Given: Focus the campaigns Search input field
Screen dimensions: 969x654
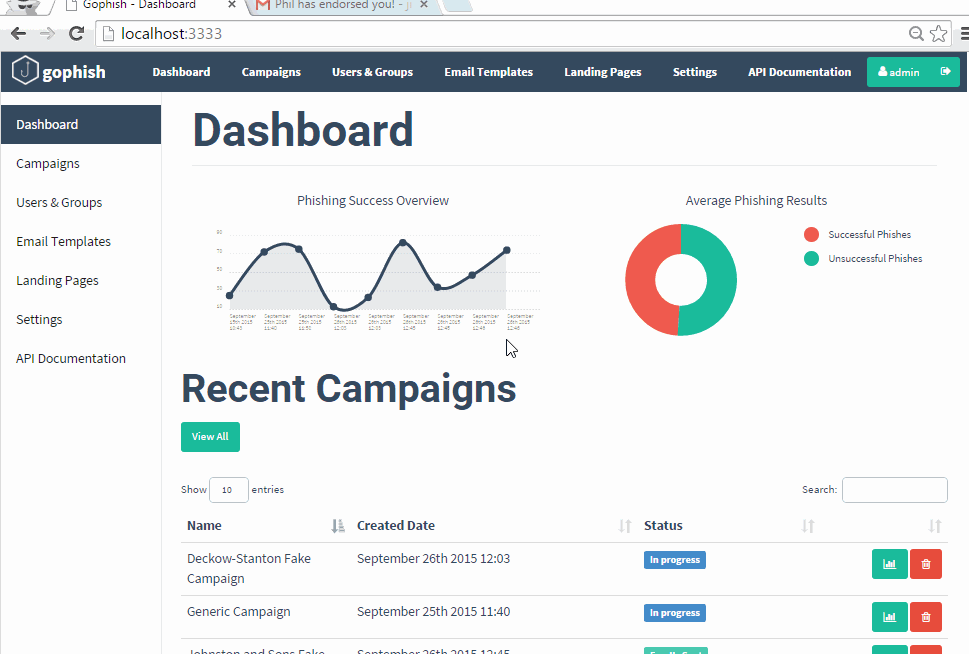Looking at the screenshot, I should click(x=894, y=490).
